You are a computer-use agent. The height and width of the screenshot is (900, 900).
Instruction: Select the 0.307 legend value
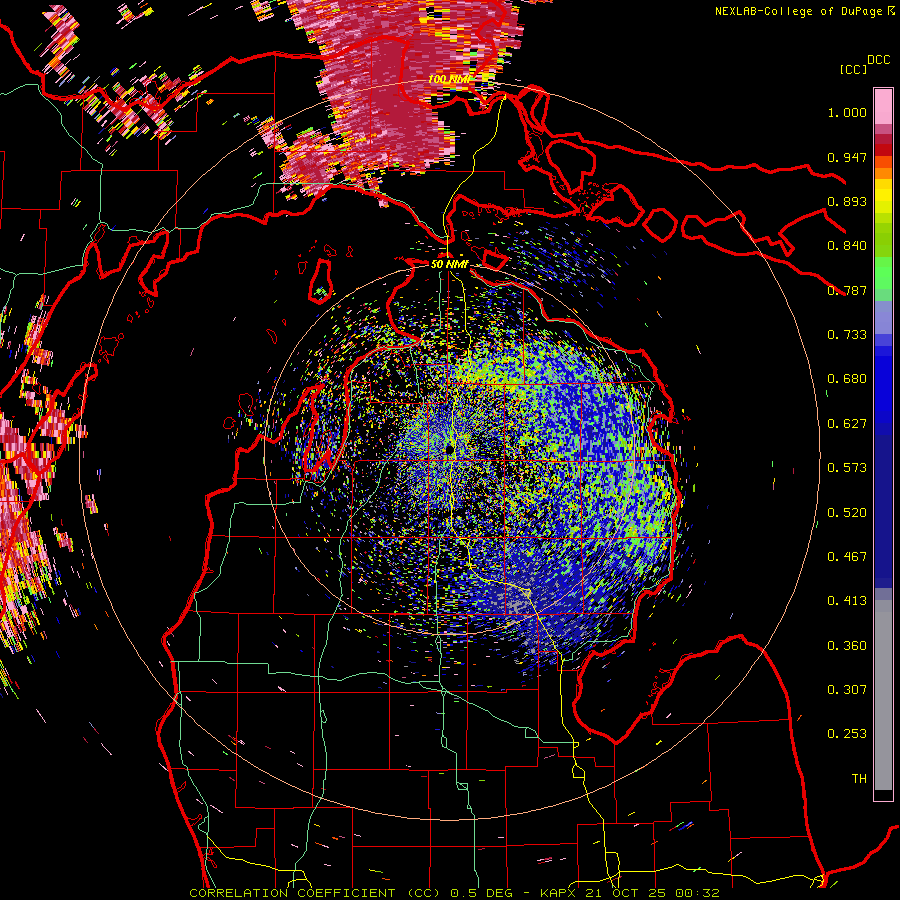[x=847, y=690]
